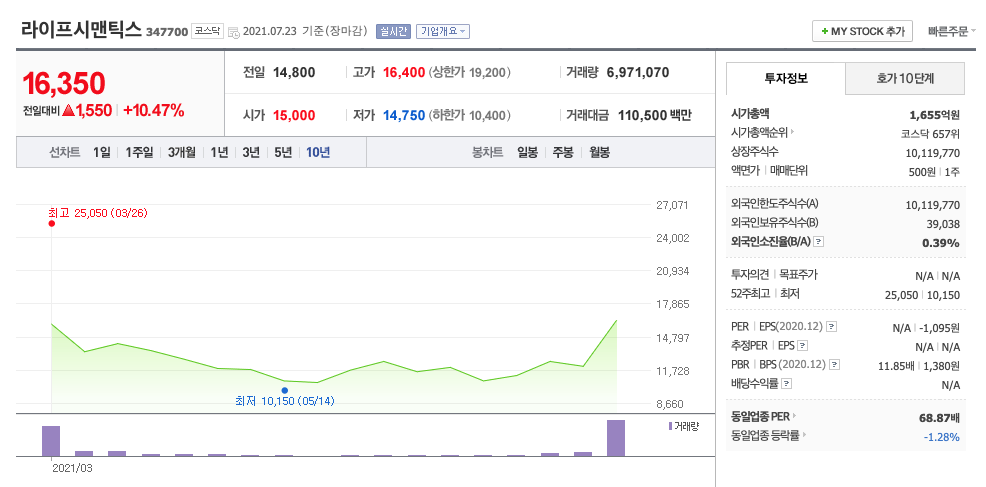Switch to the 투자정보 tab

(786, 79)
